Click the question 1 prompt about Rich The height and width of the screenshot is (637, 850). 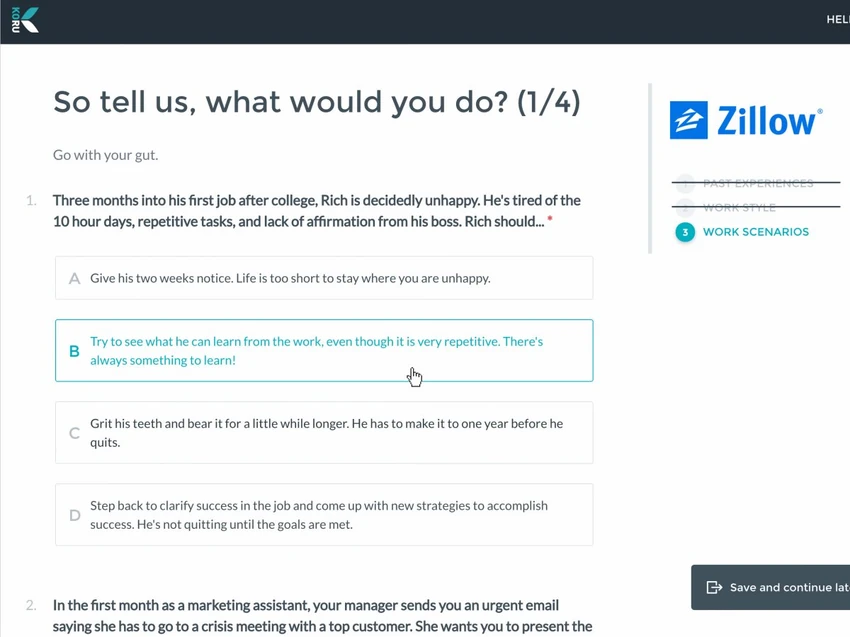tap(317, 211)
